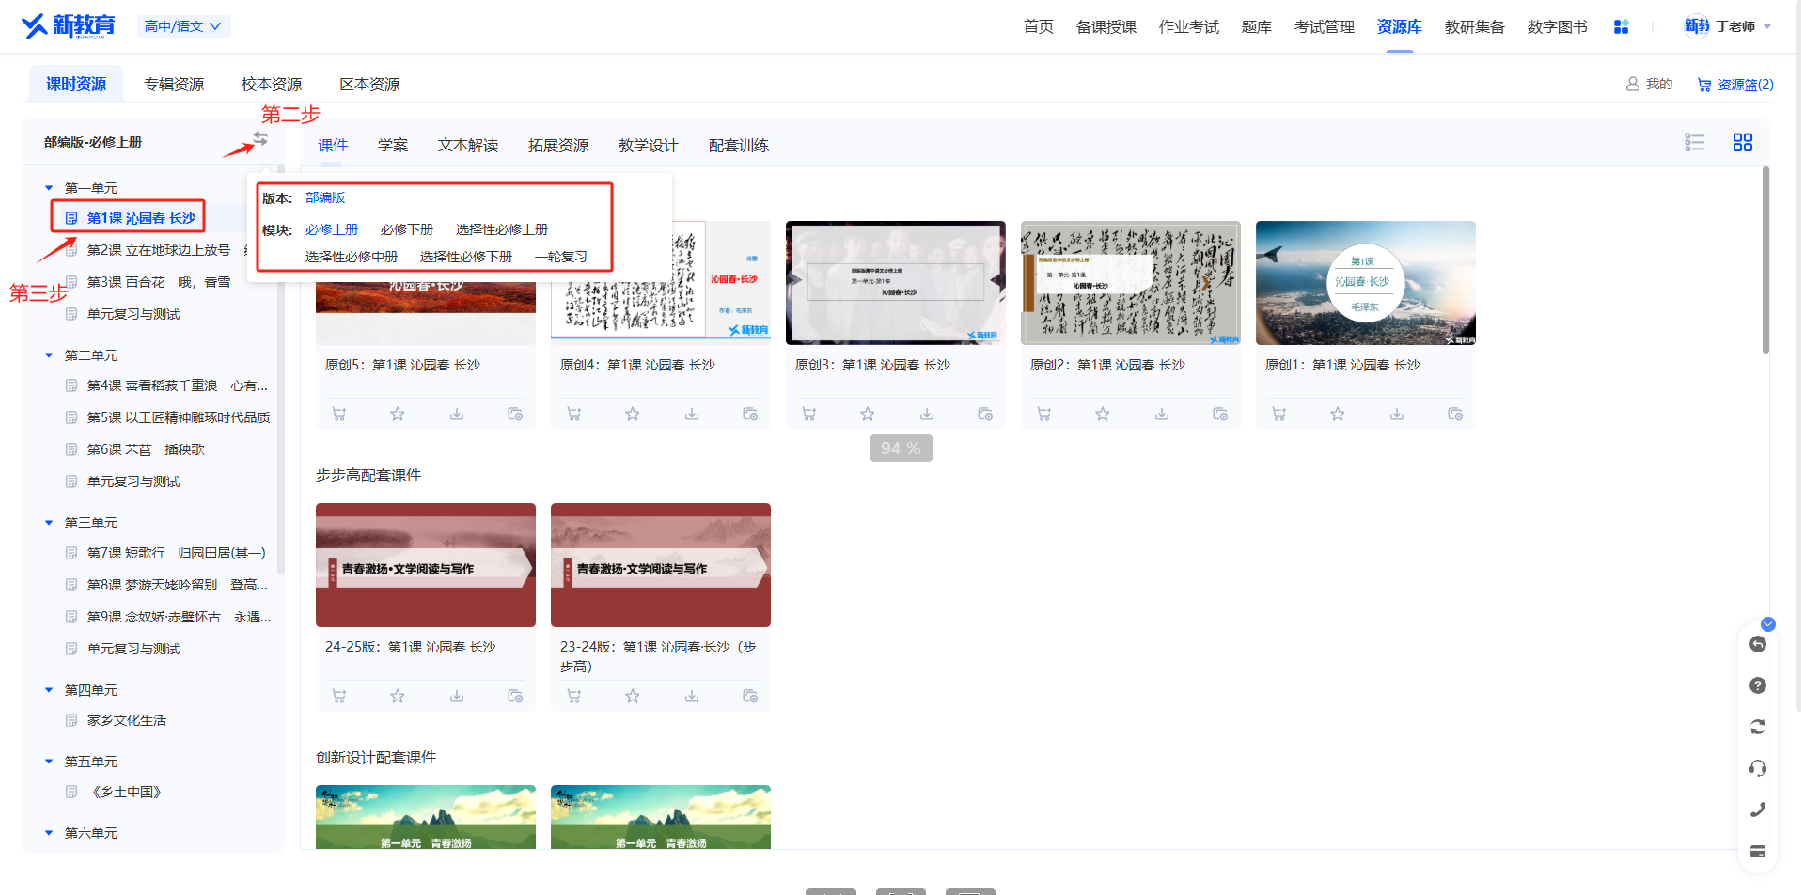1801x895 pixels.
Task: Choose the 选择性必修上册 module
Action: 502,229
